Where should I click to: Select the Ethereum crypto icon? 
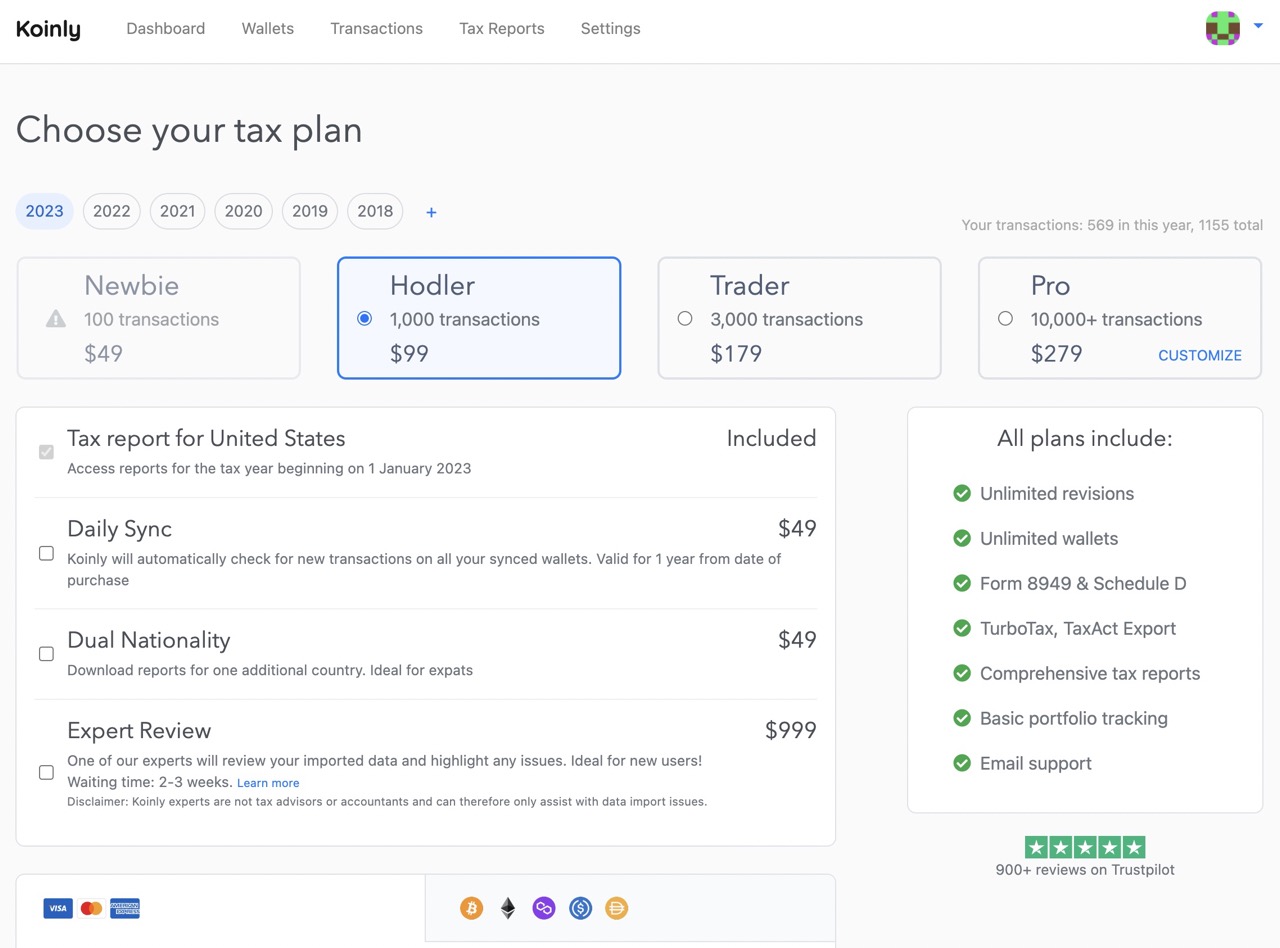(507, 908)
